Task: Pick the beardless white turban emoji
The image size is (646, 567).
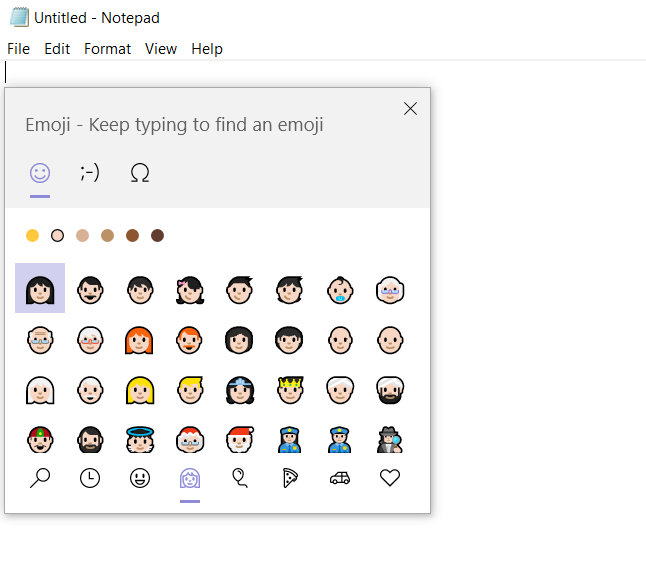Action: click(340, 390)
